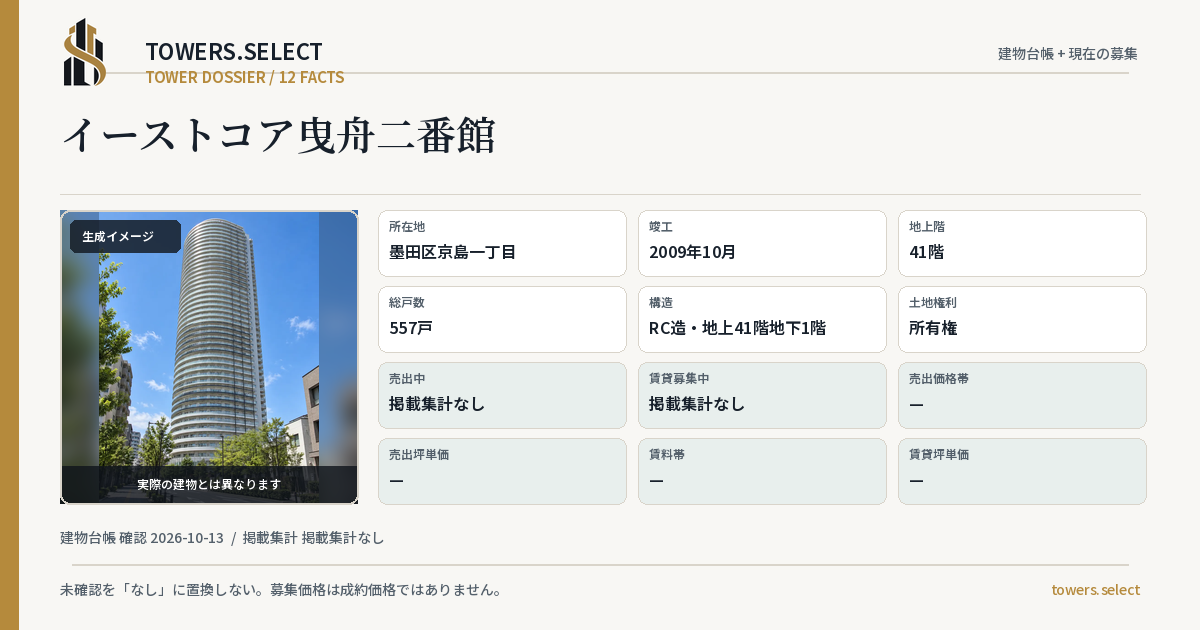Click the 売出価格帯 card
The image size is (1200, 630).
(1022, 395)
